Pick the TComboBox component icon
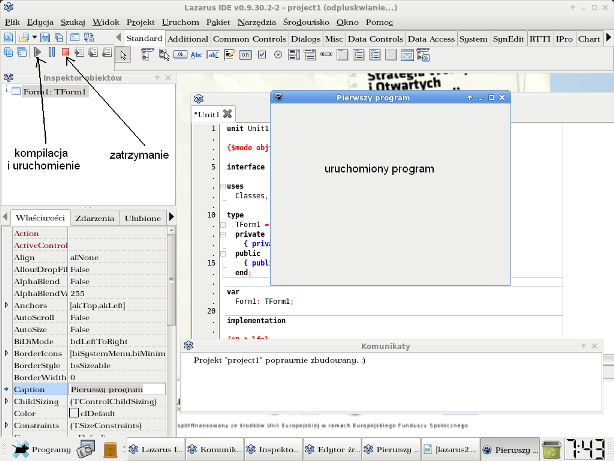Image resolution: width=614 pixels, height=461 pixels. pyautogui.click(x=310, y=55)
